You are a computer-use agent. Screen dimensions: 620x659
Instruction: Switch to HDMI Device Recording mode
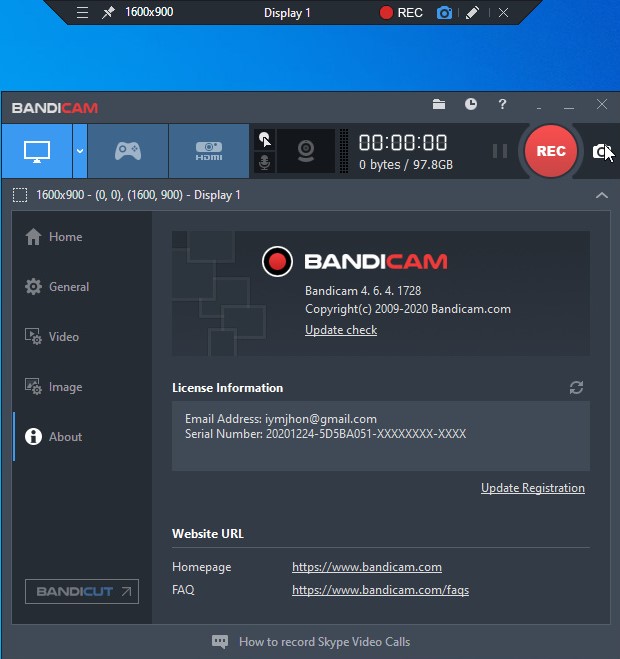(x=209, y=151)
